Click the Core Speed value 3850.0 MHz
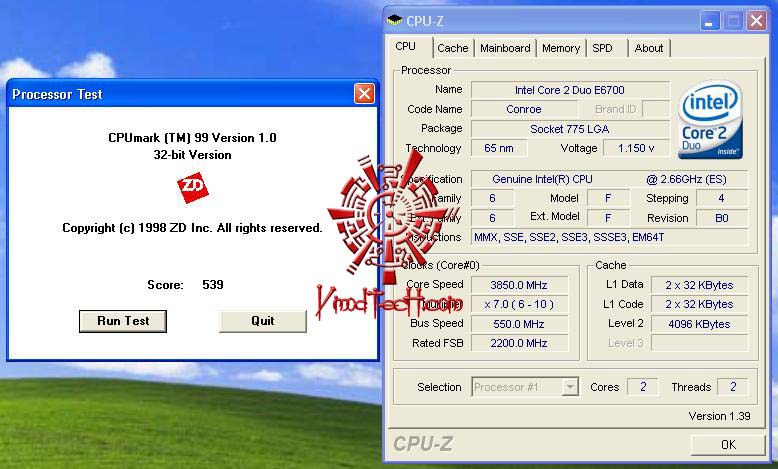Viewport: 778px width, 469px height. 519,285
